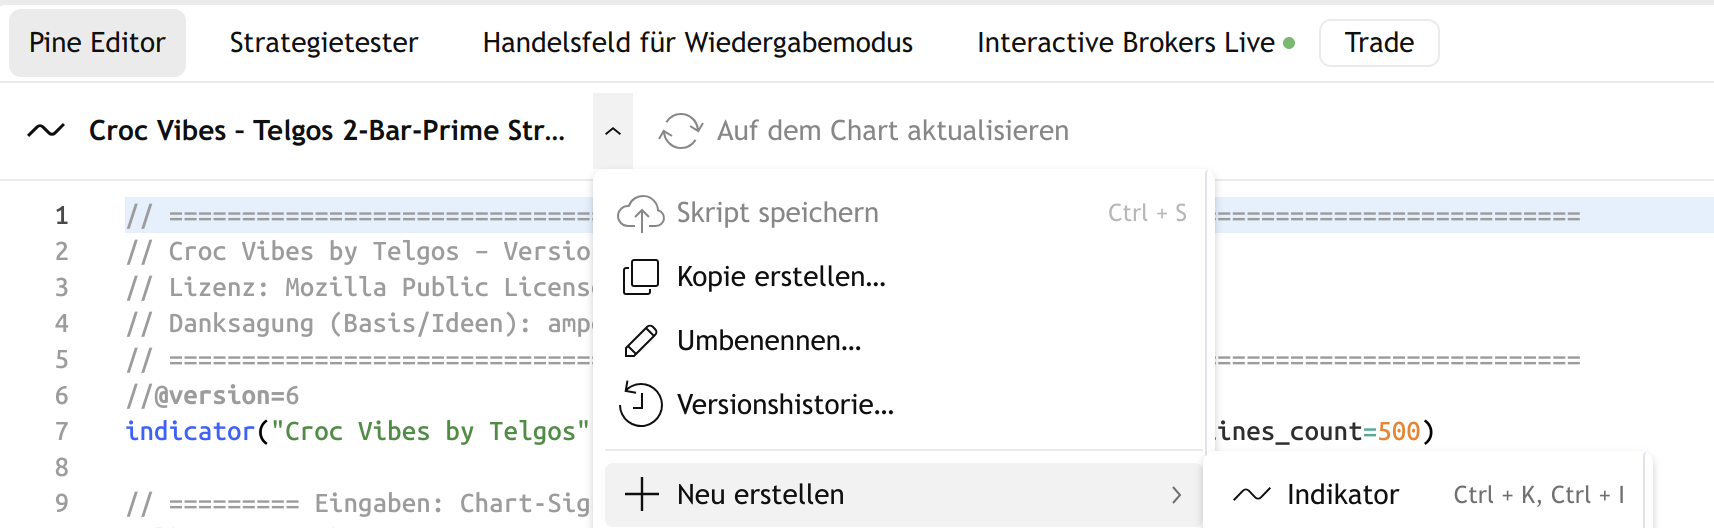
Task: Select the Pine Editor tab
Action: coord(97,43)
